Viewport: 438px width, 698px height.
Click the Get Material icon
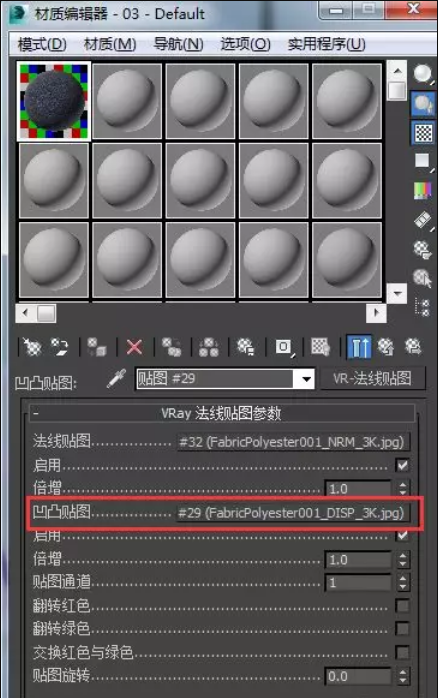point(32,347)
